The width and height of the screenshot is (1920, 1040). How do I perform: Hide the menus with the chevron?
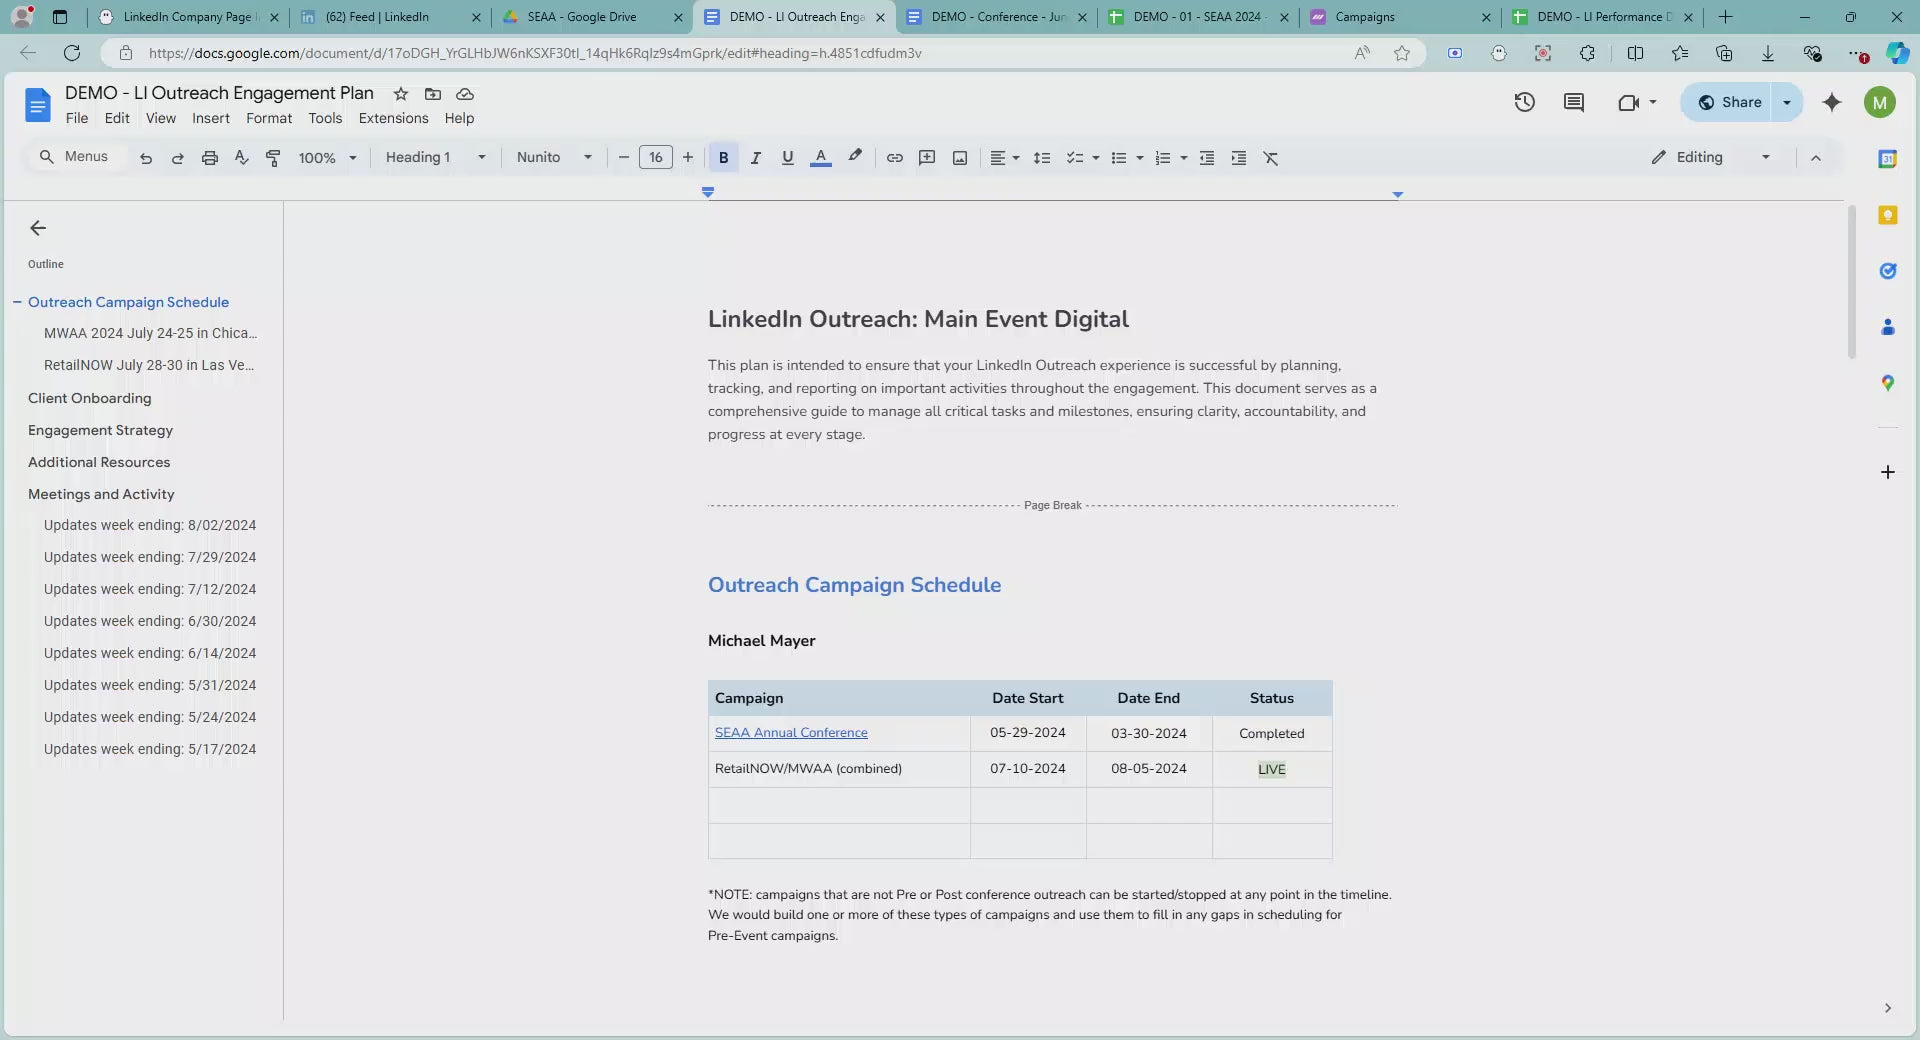[x=1816, y=158]
